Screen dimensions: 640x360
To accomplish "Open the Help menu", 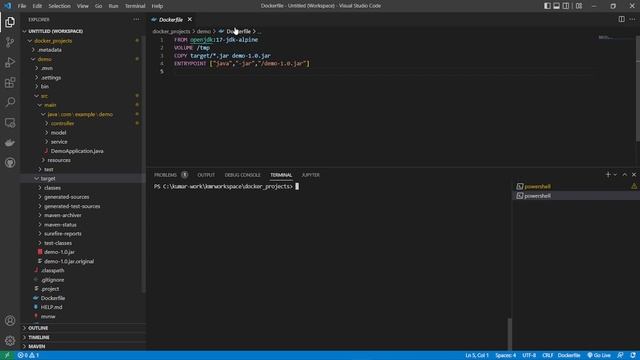I will 157,6.
